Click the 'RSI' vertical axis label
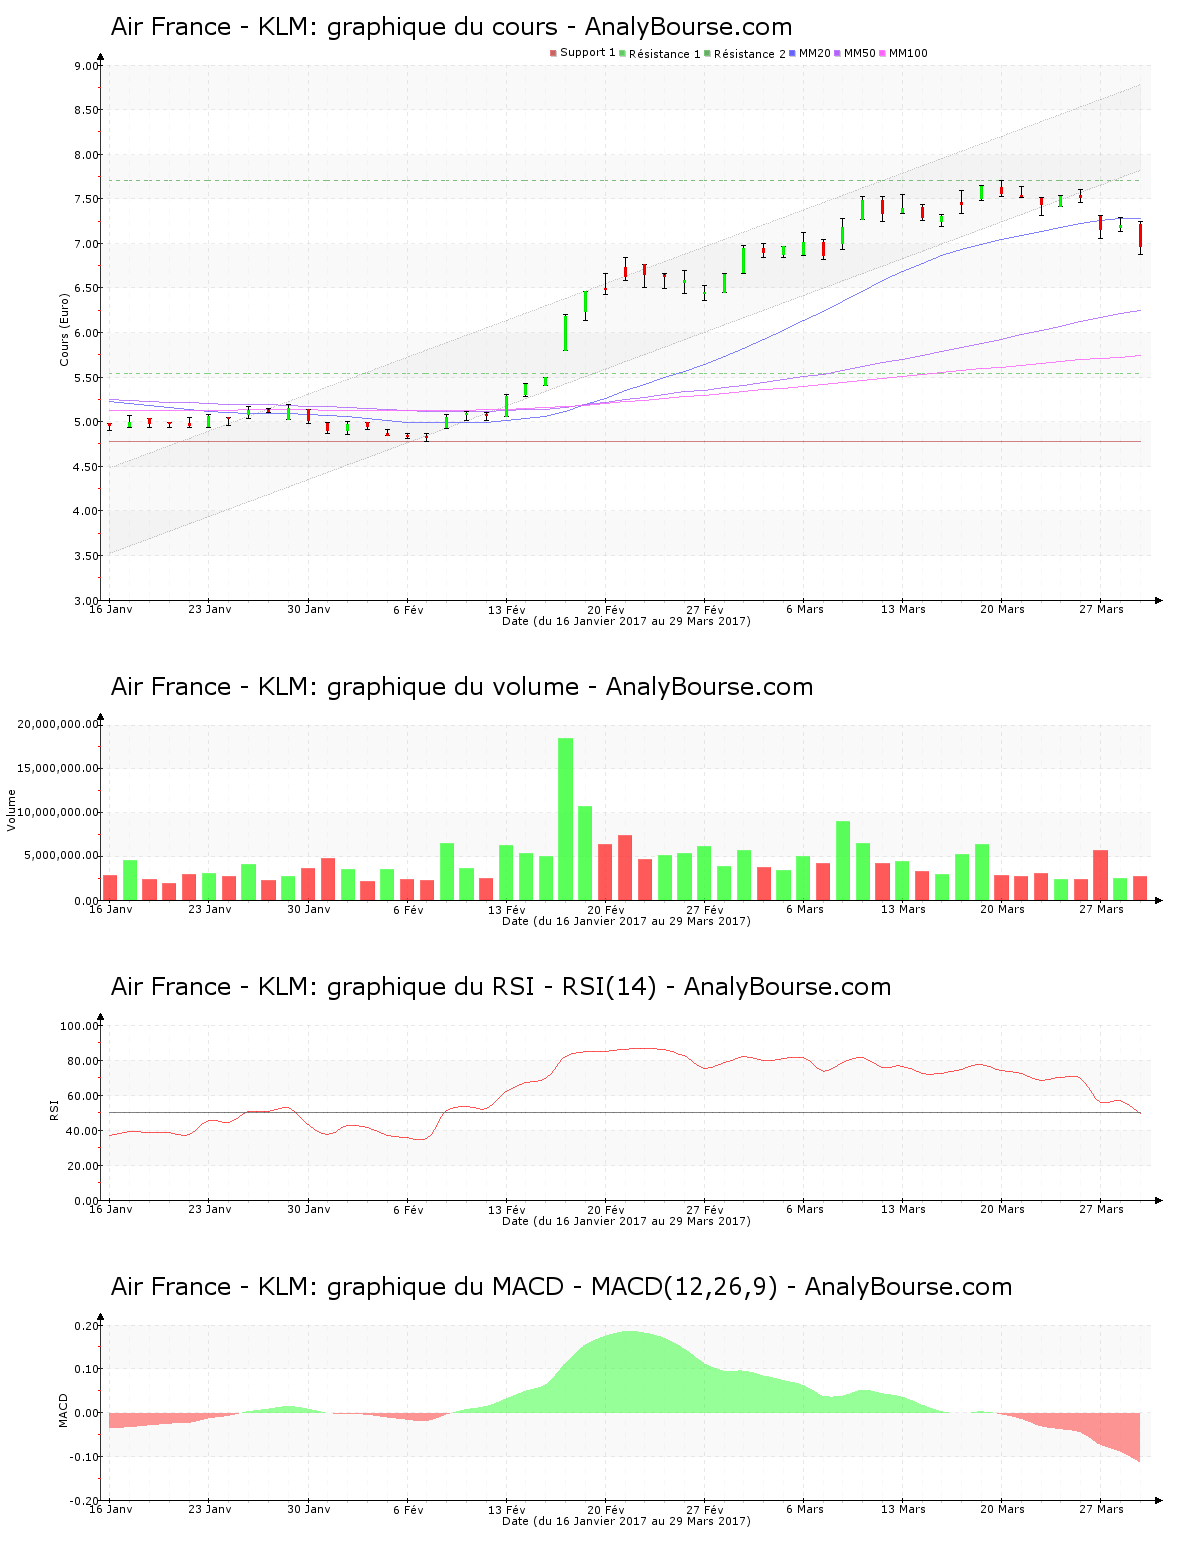 pyautogui.click(x=54, y=1109)
